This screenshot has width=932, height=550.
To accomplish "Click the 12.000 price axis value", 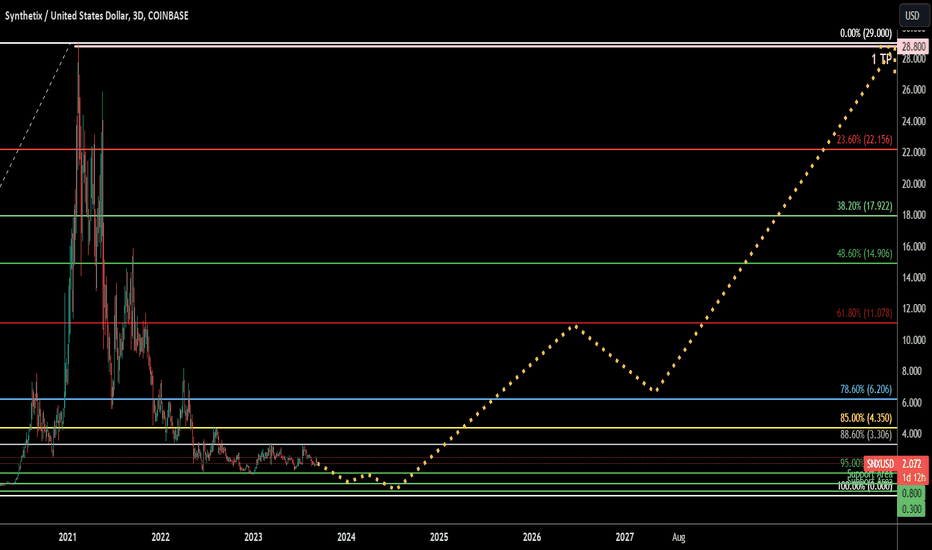I will pos(914,309).
